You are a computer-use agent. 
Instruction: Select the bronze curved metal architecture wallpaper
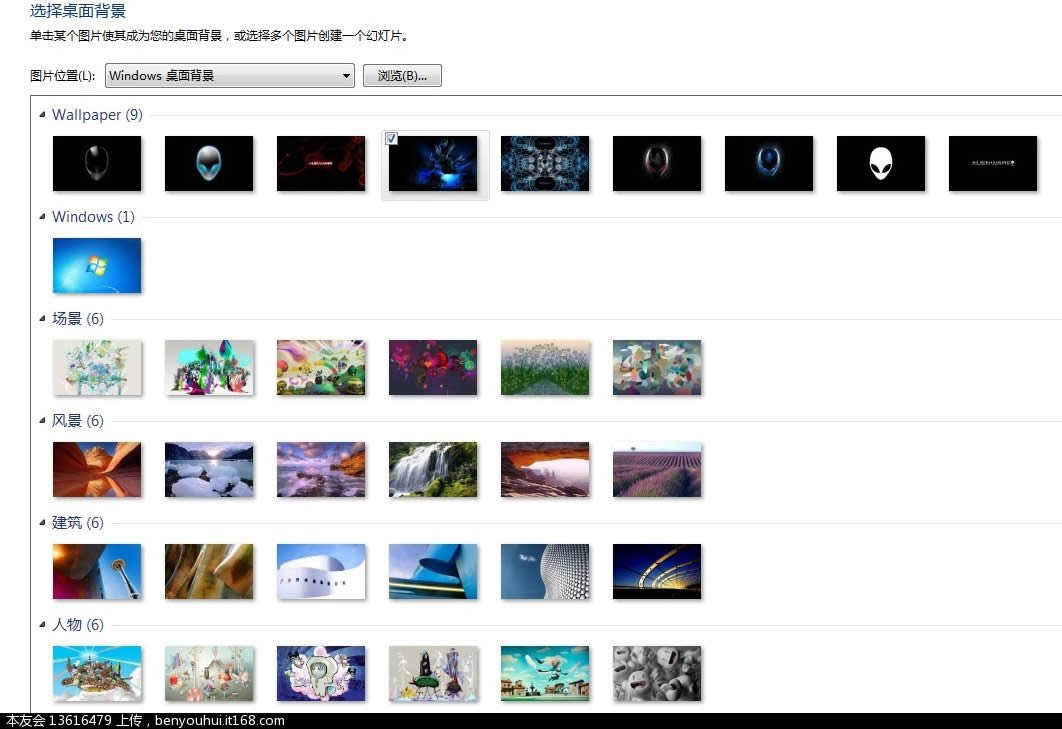tap(209, 572)
